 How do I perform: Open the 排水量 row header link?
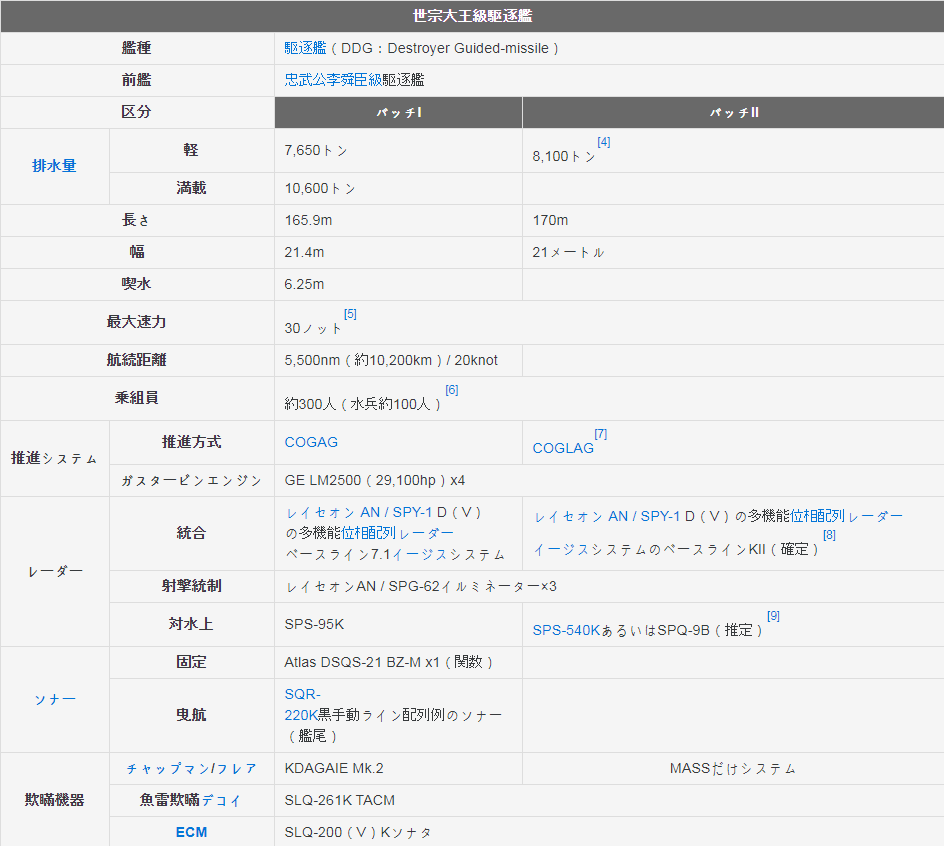[54, 166]
